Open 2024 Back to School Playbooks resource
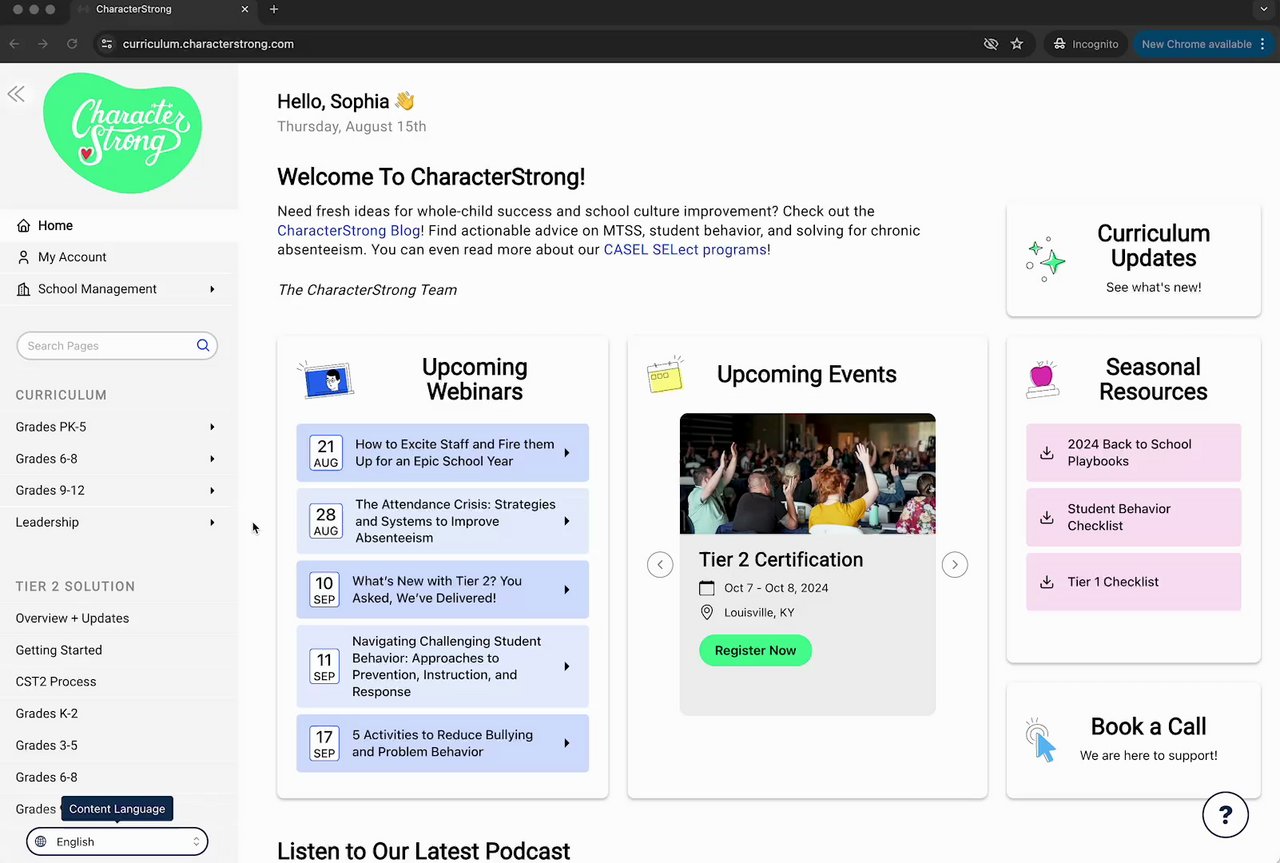This screenshot has width=1280, height=863. (x=1134, y=453)
